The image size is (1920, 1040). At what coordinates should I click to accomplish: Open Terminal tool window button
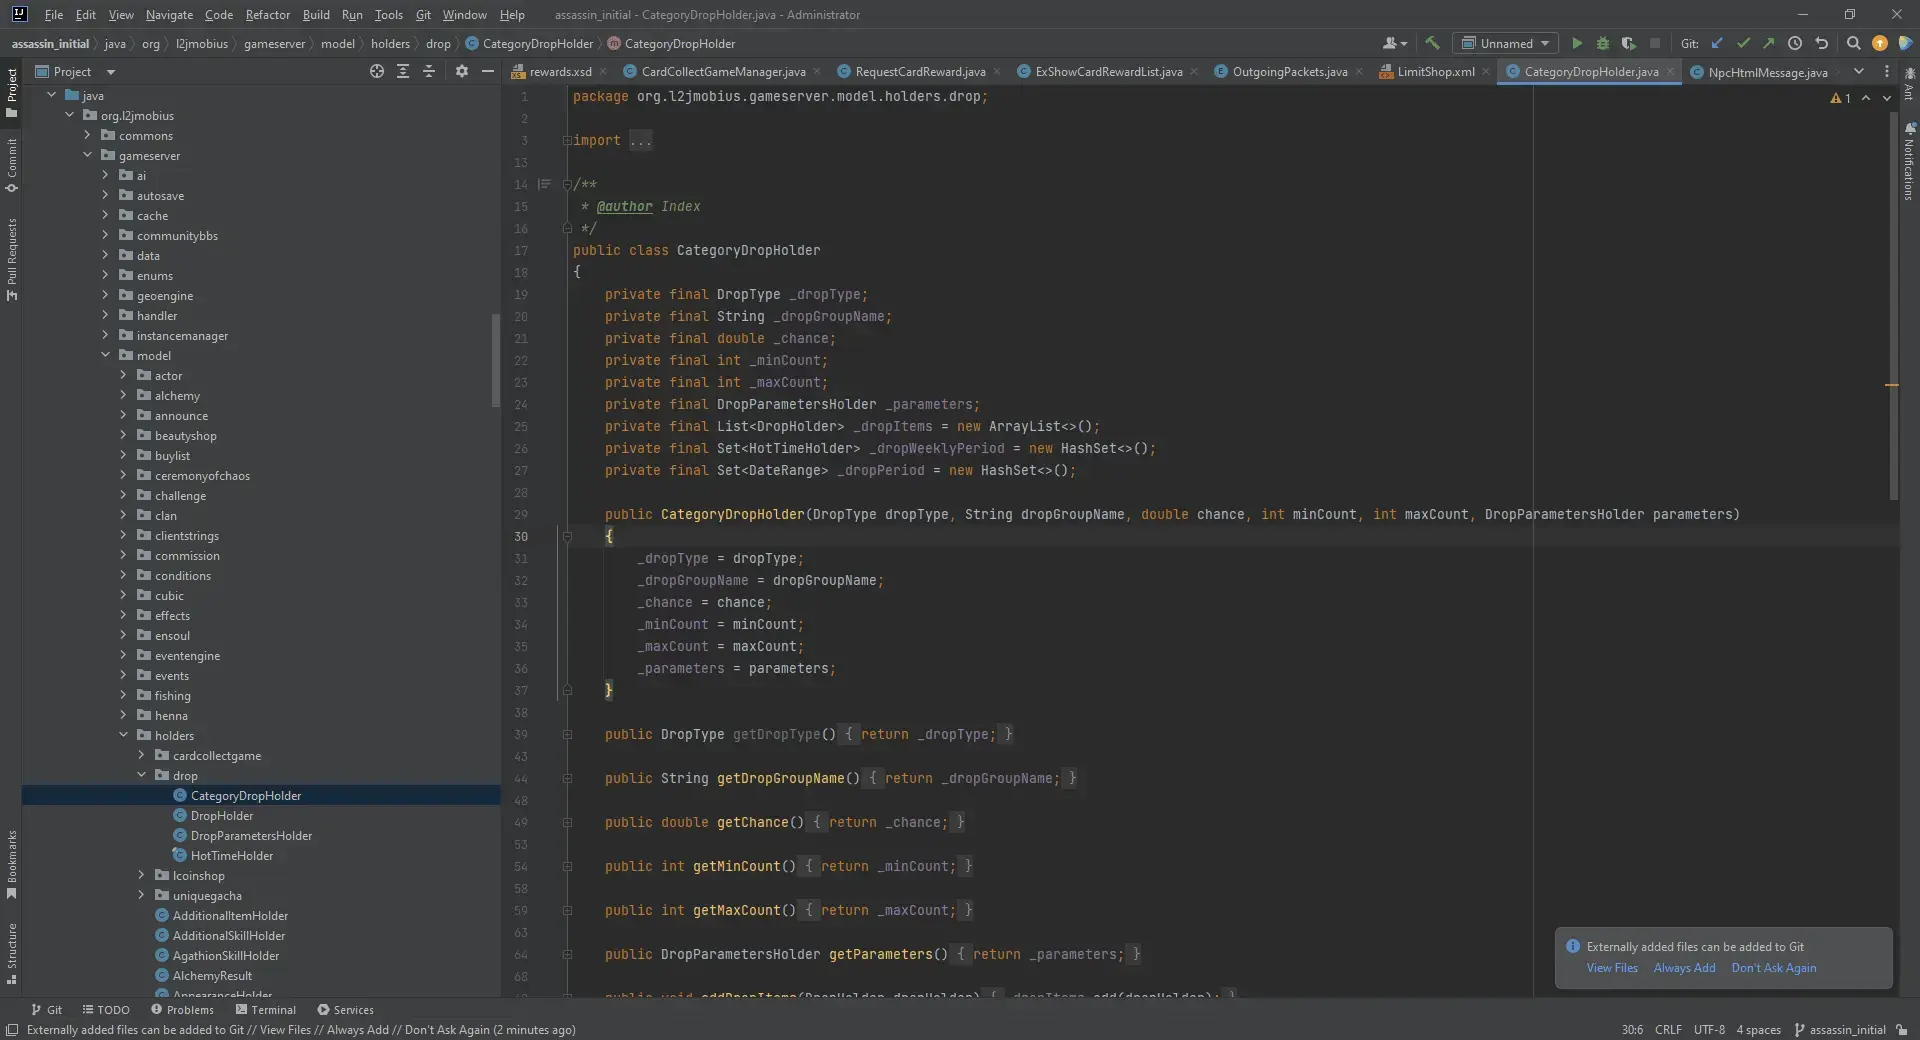point(266,1009)
